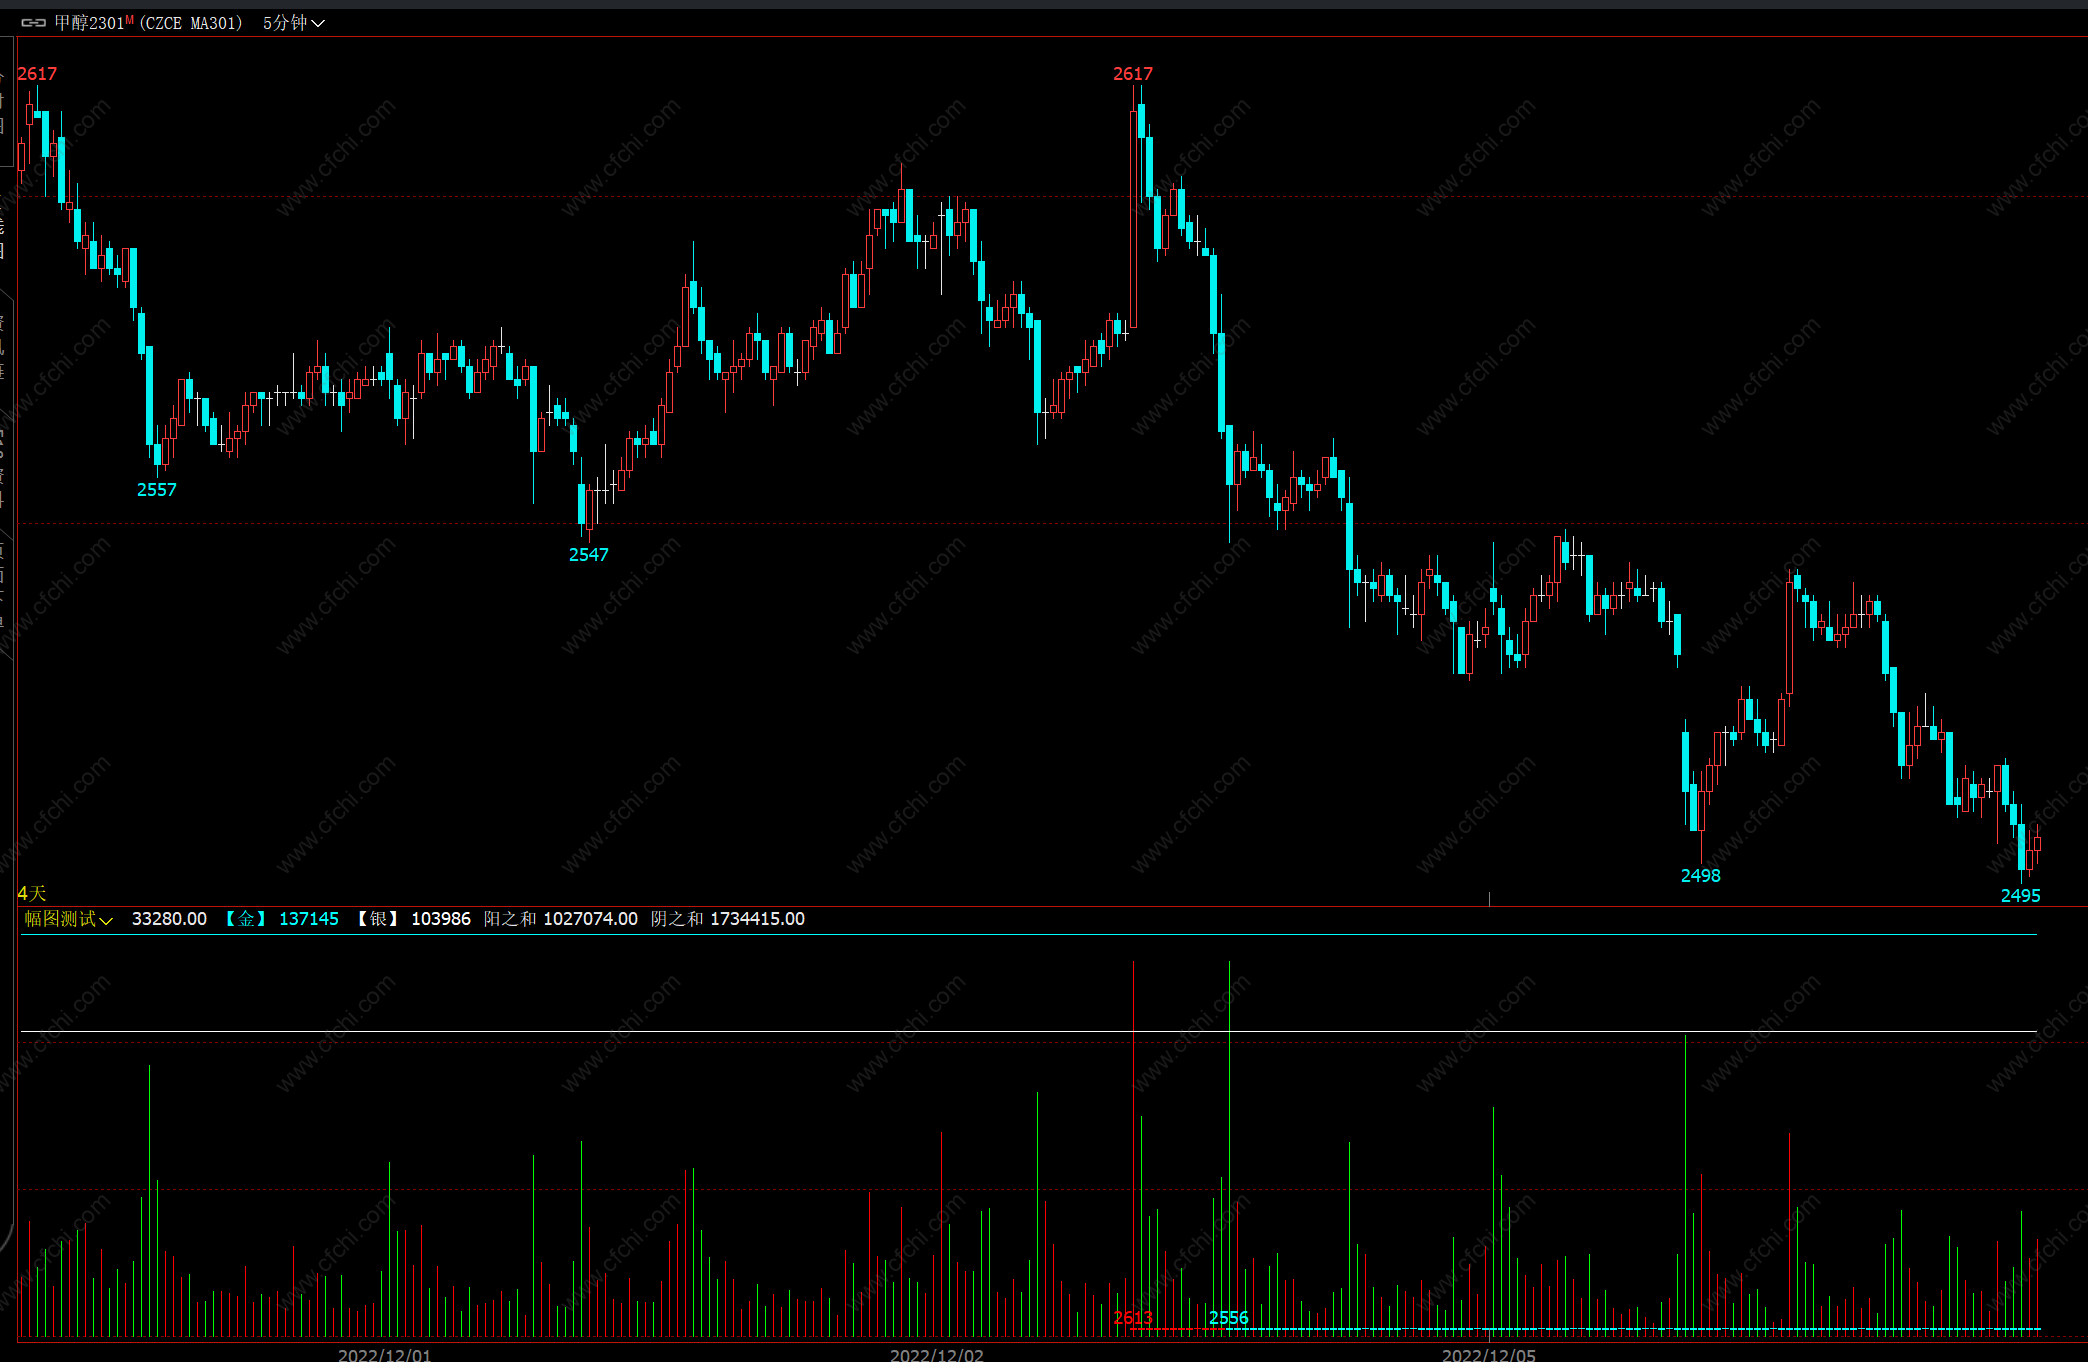The width and height of the screenshot is (2088, 1362).
Task: Click the 阳之和 indicator readout
Action: pos(560,919)
